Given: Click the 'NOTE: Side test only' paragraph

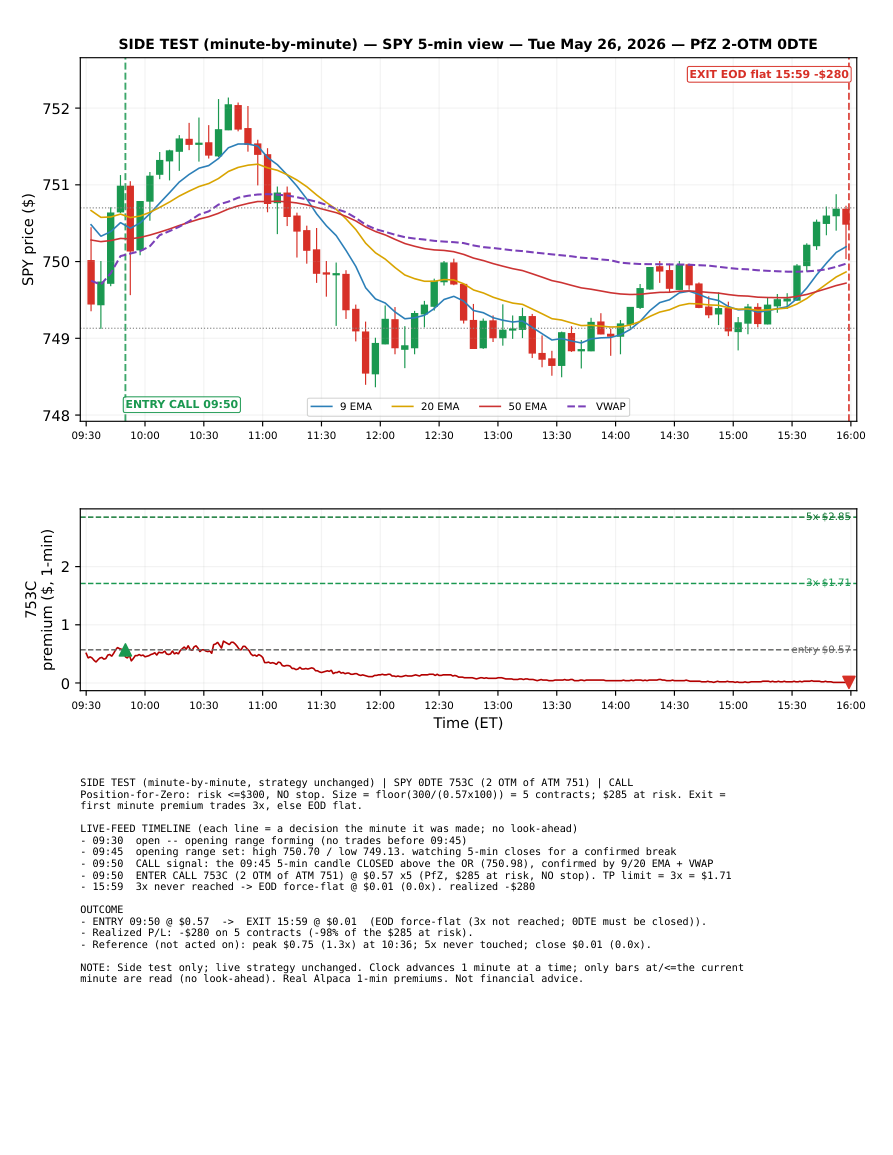Looking at the screenshot, I should (x=412, y=974).
